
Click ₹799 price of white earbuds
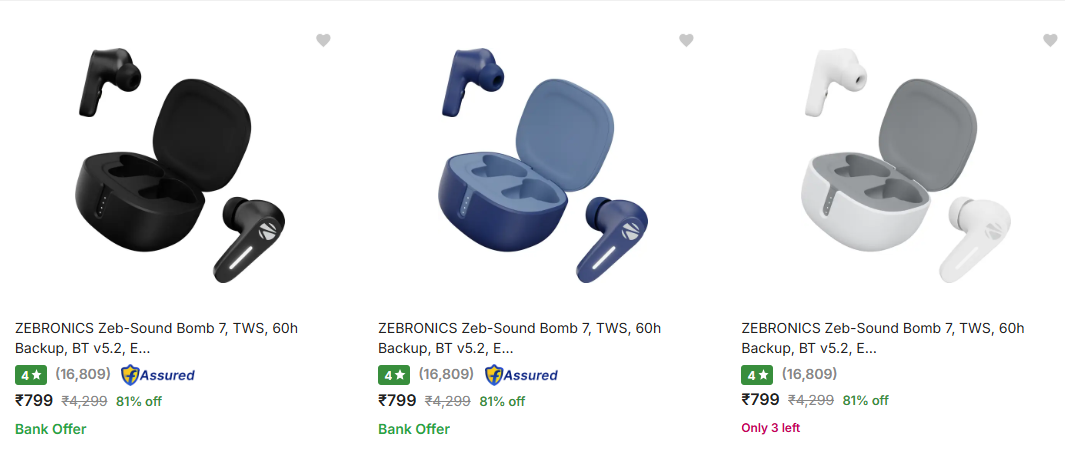(760, 400)
